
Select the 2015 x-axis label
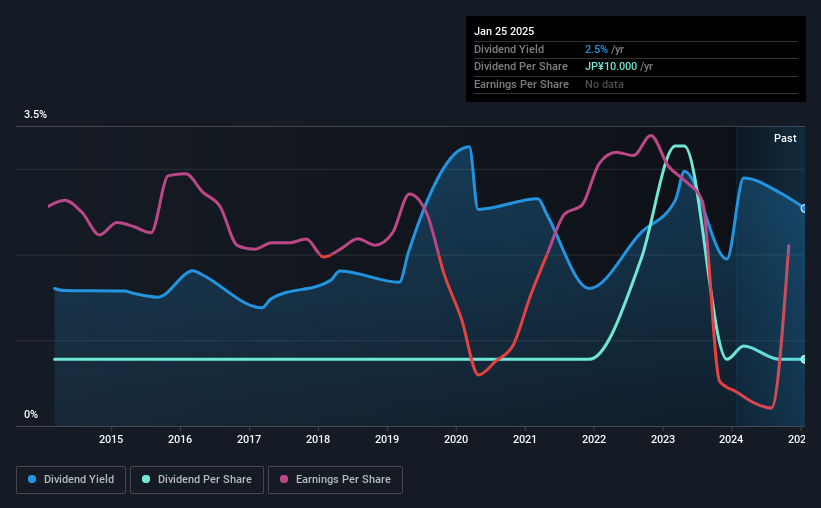point(111,439)
